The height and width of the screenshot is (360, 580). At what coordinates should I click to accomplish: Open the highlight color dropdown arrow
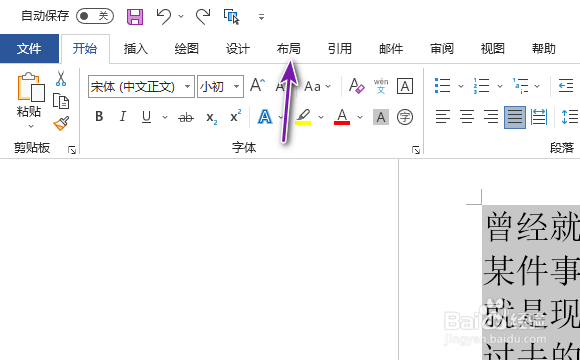coord(321,117)
